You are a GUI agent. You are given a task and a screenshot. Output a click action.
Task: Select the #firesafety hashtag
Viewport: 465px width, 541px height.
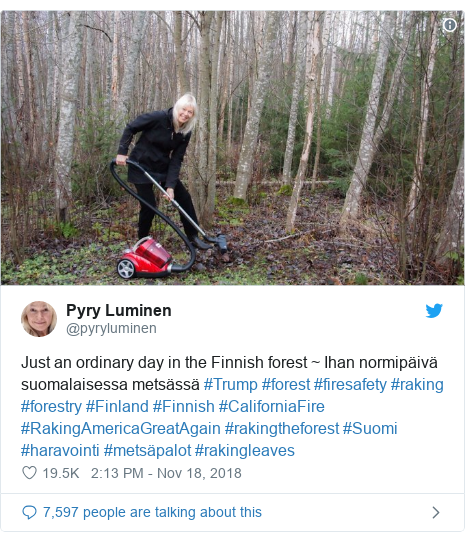[x=350, y=384]
